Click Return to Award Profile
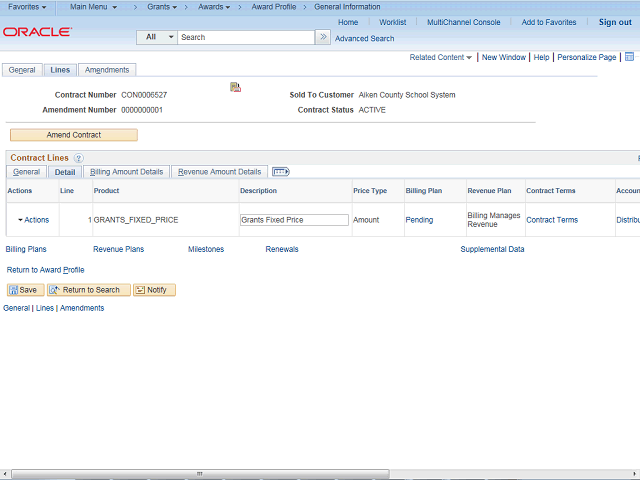 click(45, 270)
